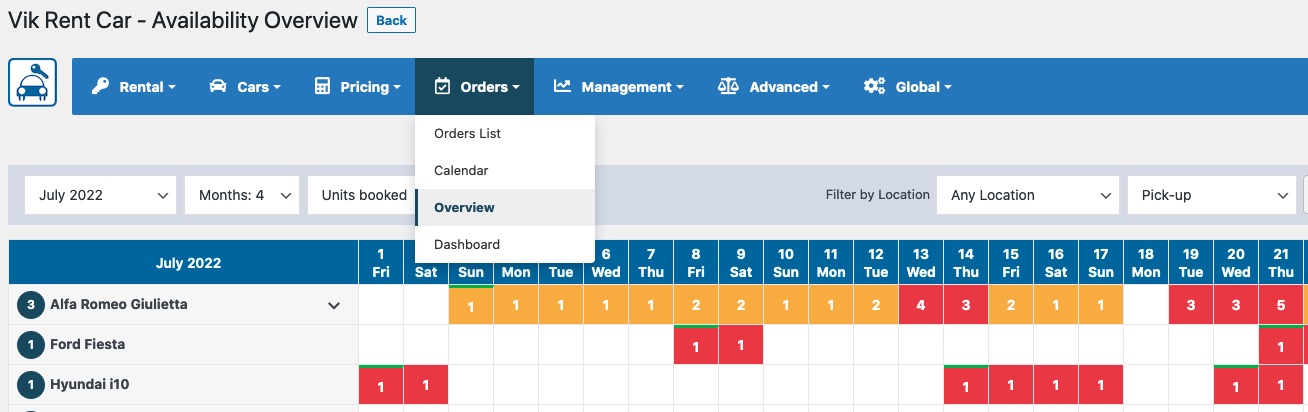Click the empty Ford Fiesta cell for Mon 18
The image size is (1308, 412).
(x=1146, y=345)
